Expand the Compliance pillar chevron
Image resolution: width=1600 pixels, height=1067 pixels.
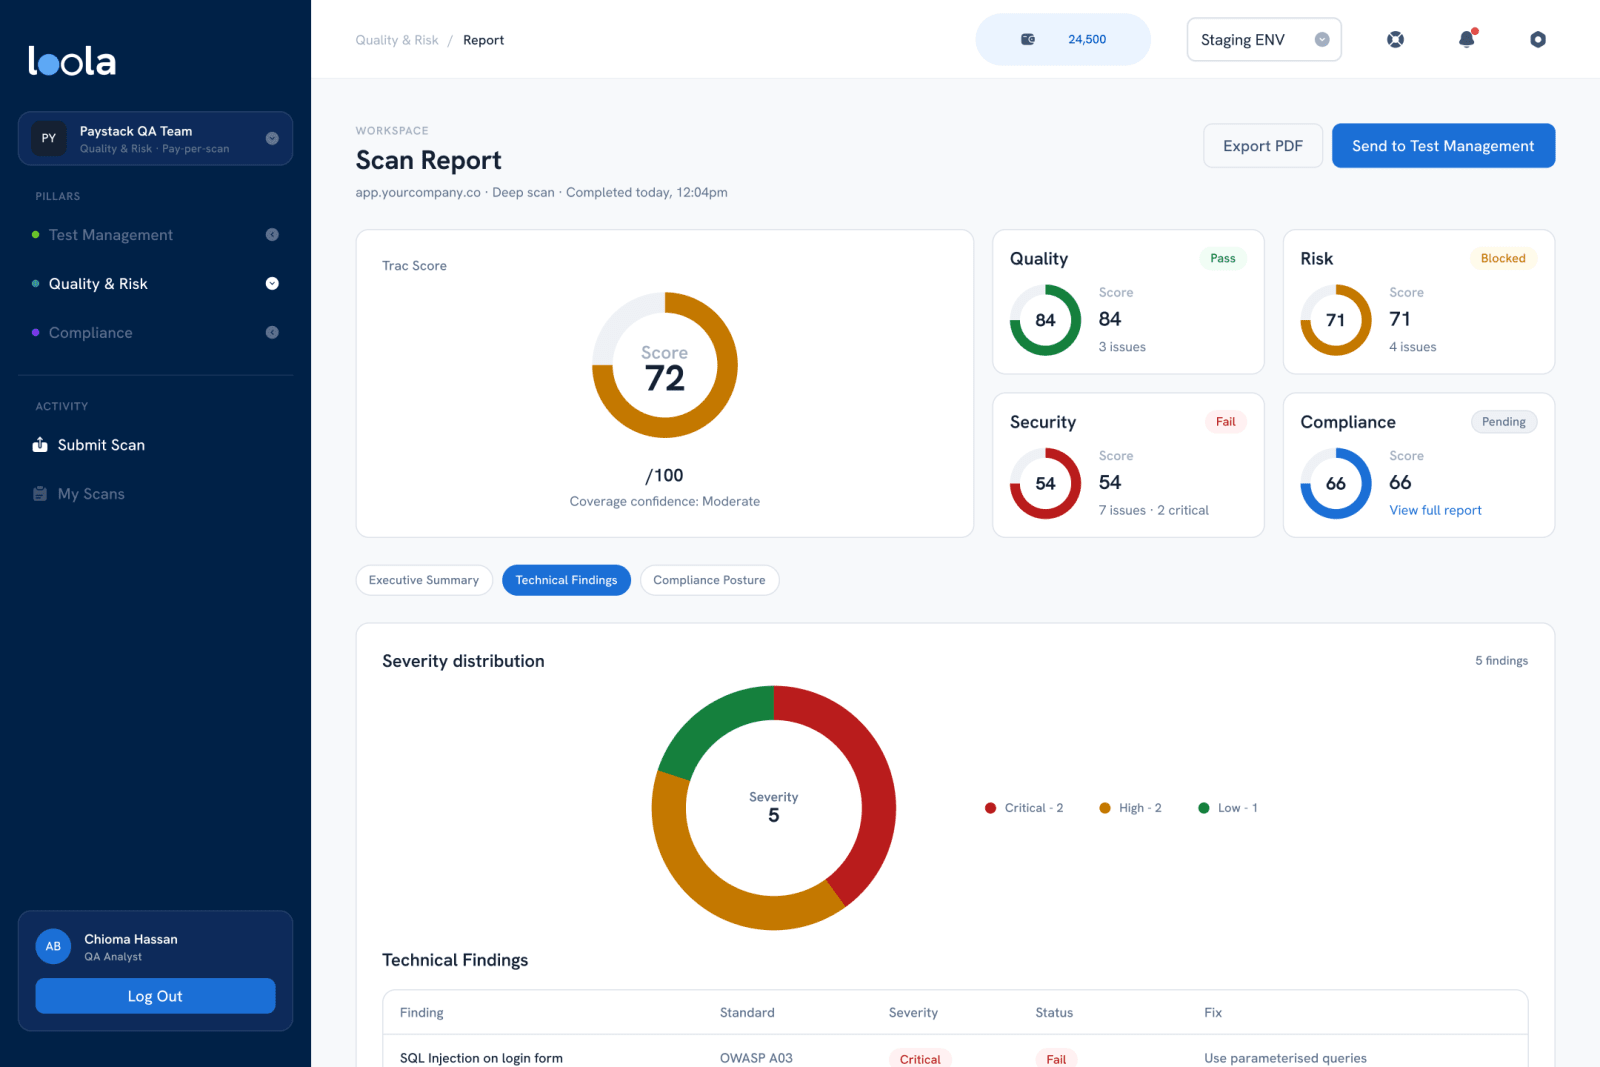pos(272,333)
